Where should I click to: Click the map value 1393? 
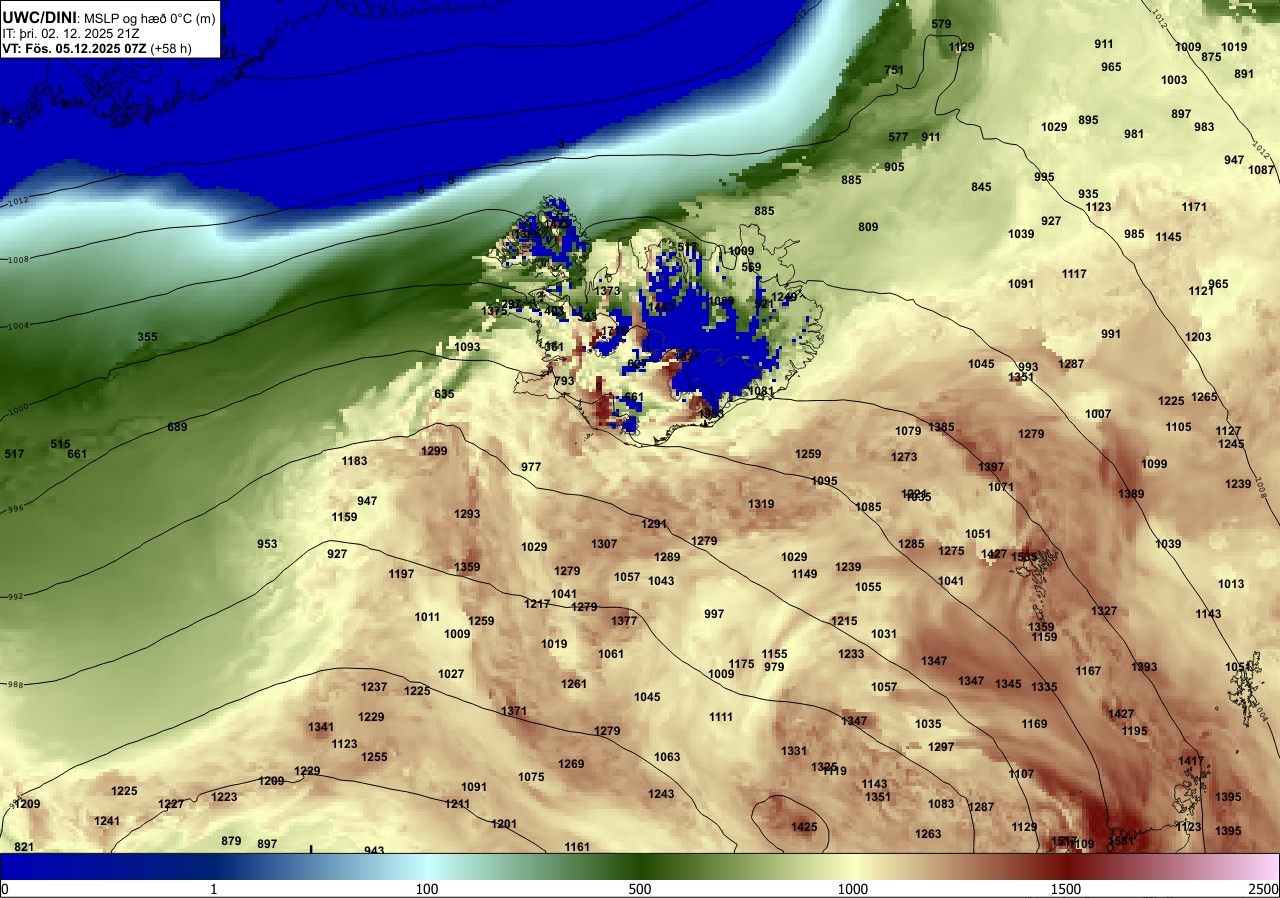1144,667
